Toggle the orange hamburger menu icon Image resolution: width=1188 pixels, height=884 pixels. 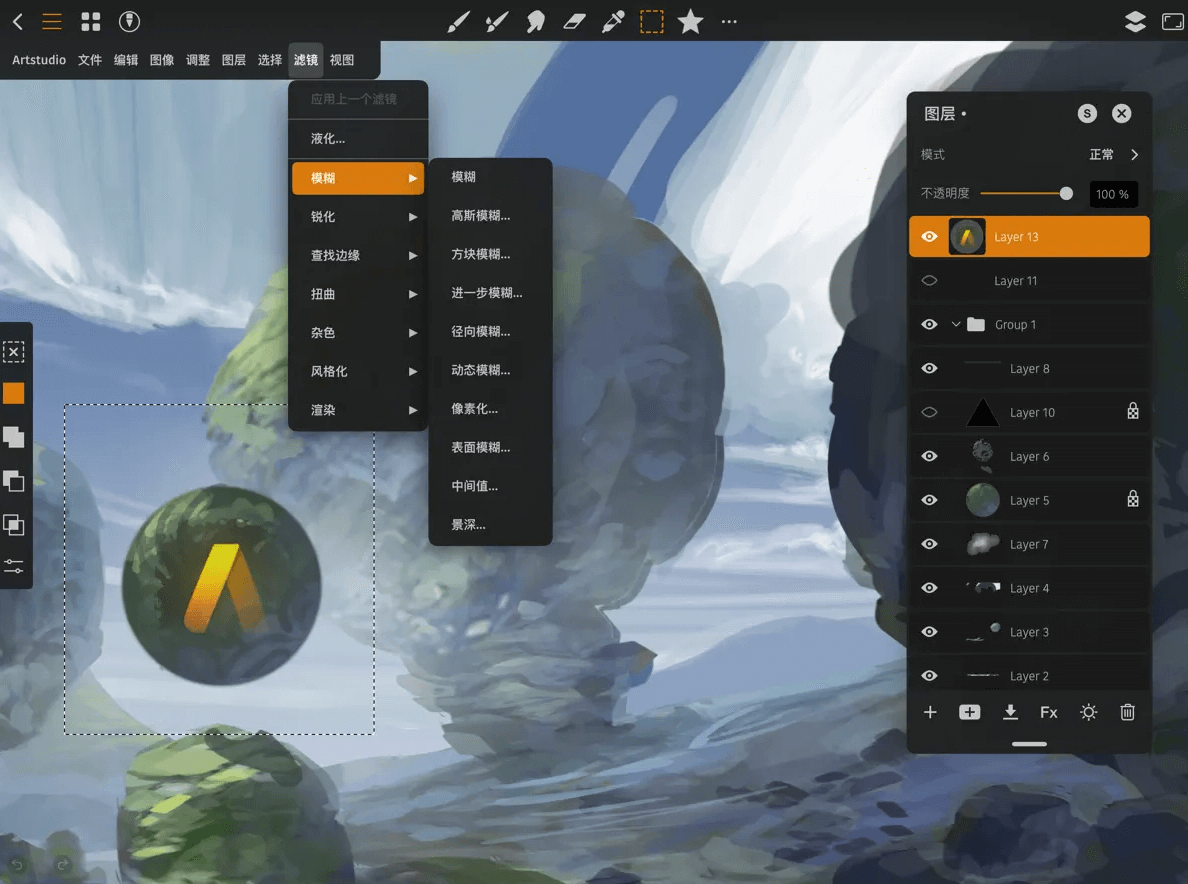pyautogui.click(x=52, y=21)
